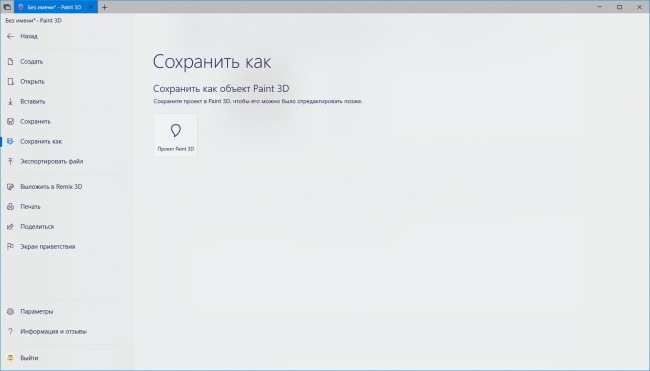Choose Выложить в Remix 3D

click(x=51, y=187)
